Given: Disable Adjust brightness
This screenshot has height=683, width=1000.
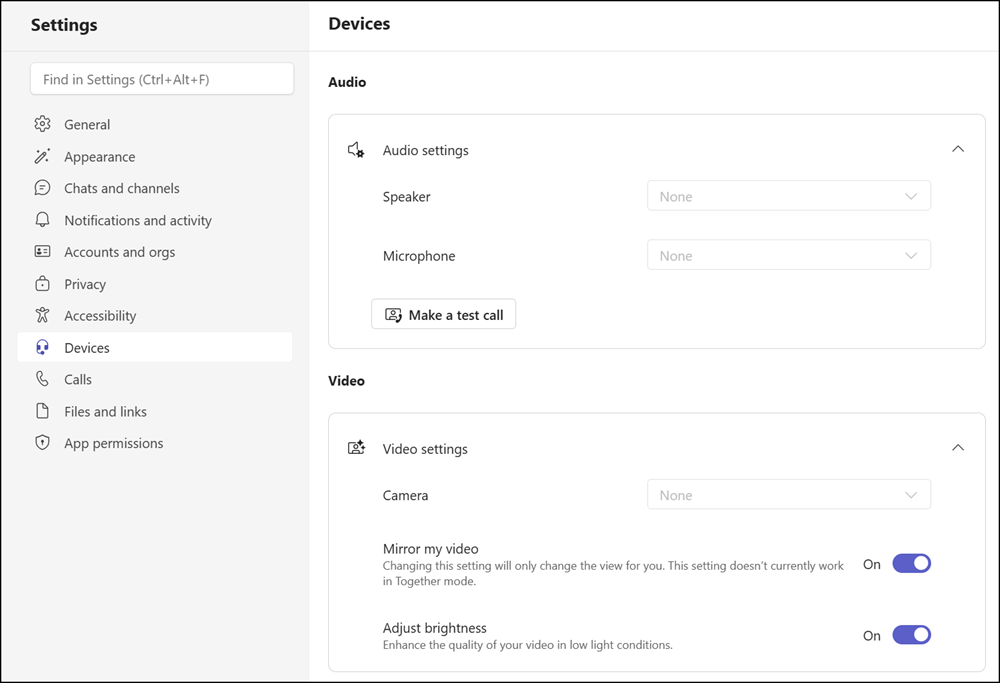Looking at the screenshot, I should (x=911, y=635).
